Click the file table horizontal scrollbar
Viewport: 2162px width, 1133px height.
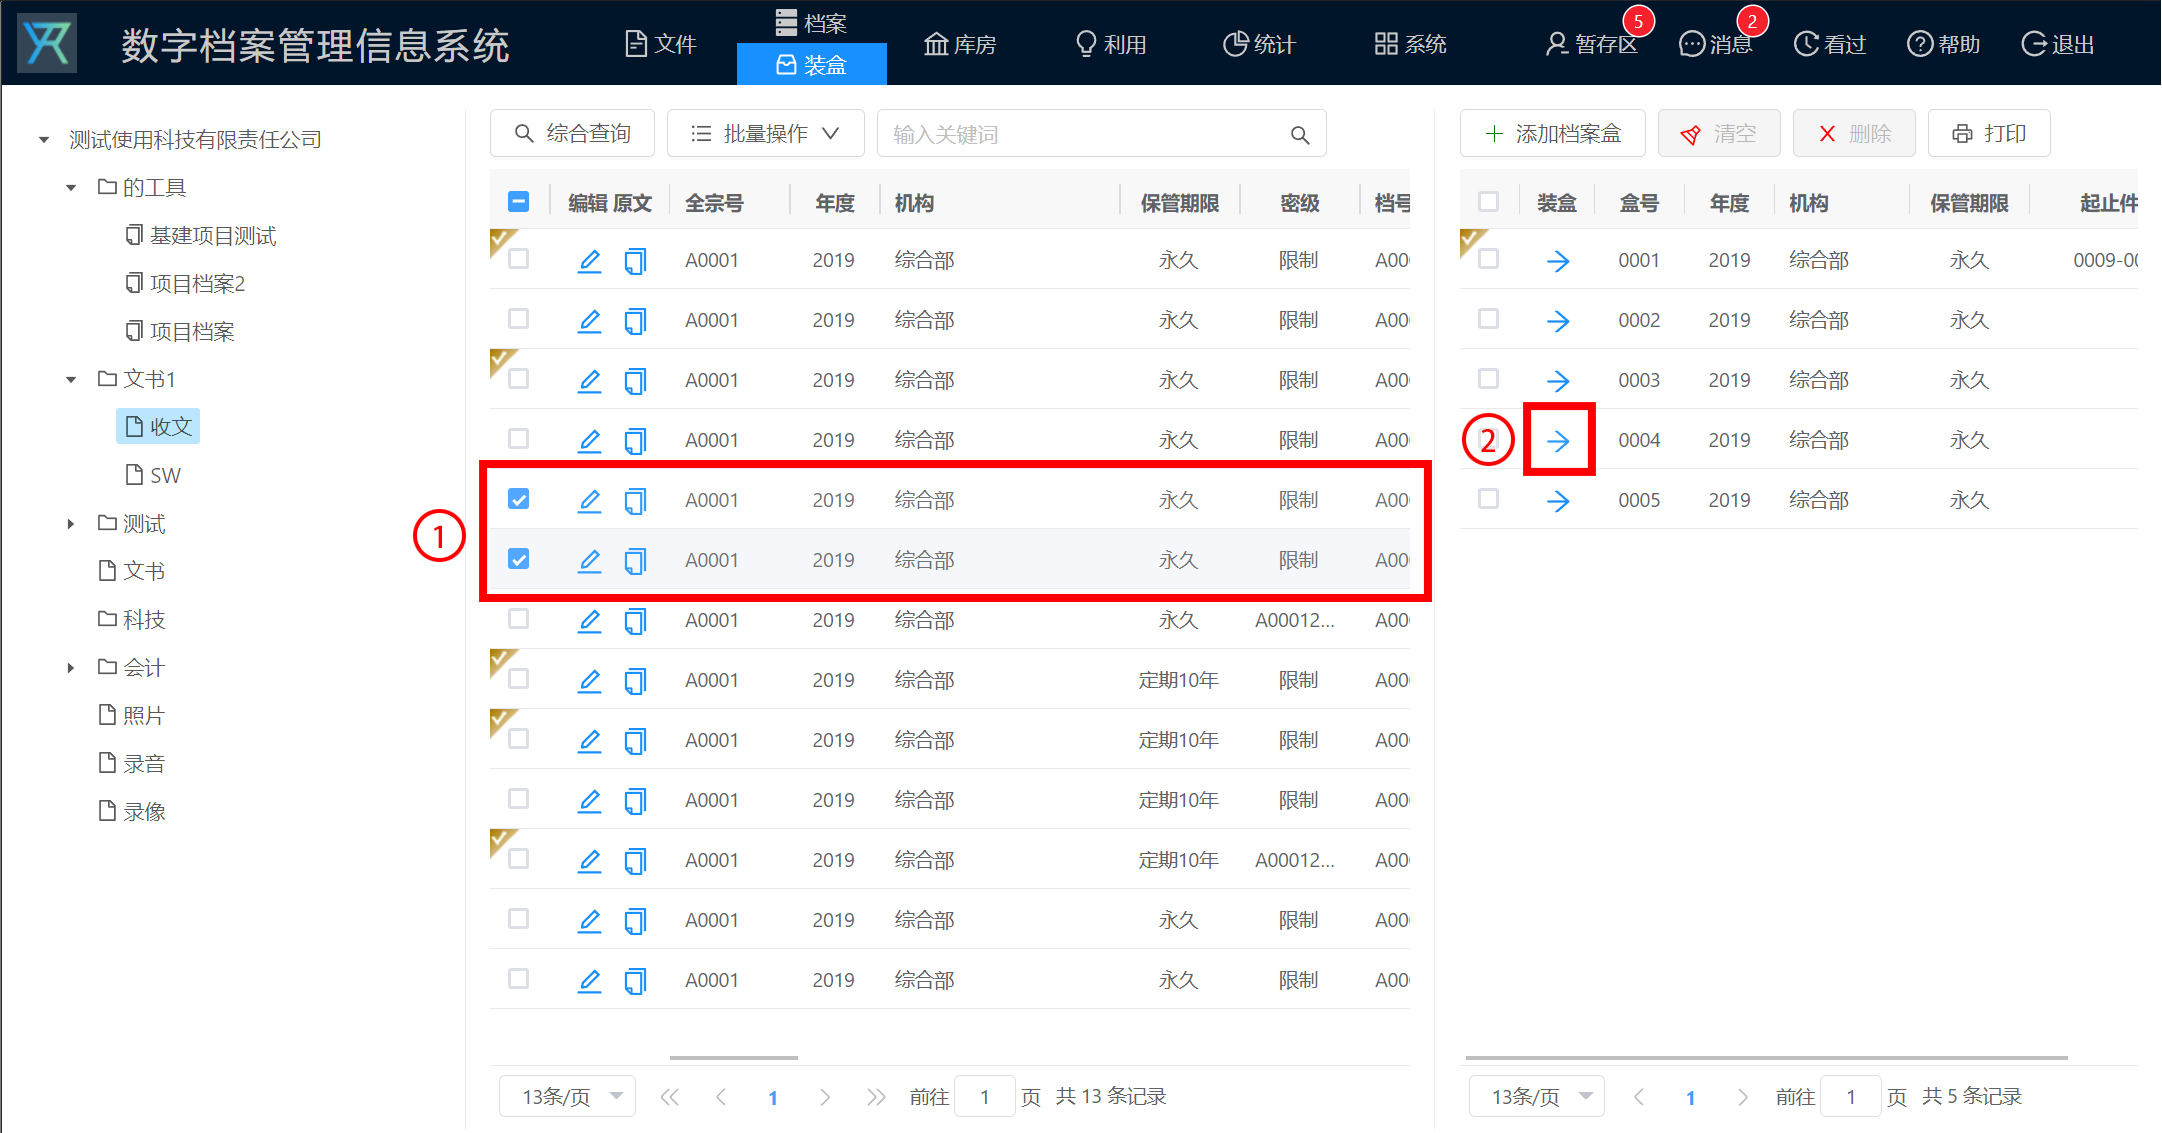pyautogui.click(x=734, y=1057)
